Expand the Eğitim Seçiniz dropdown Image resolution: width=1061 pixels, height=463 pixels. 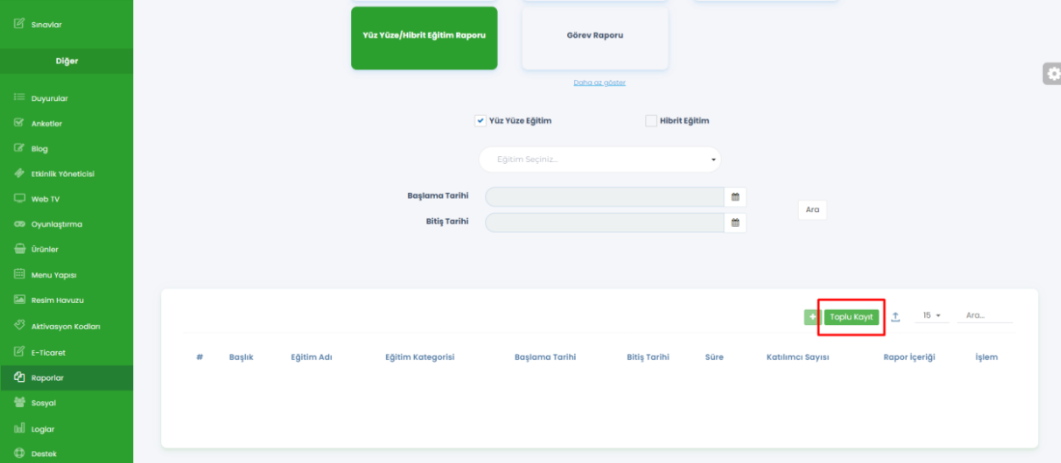tap(600, 160)
